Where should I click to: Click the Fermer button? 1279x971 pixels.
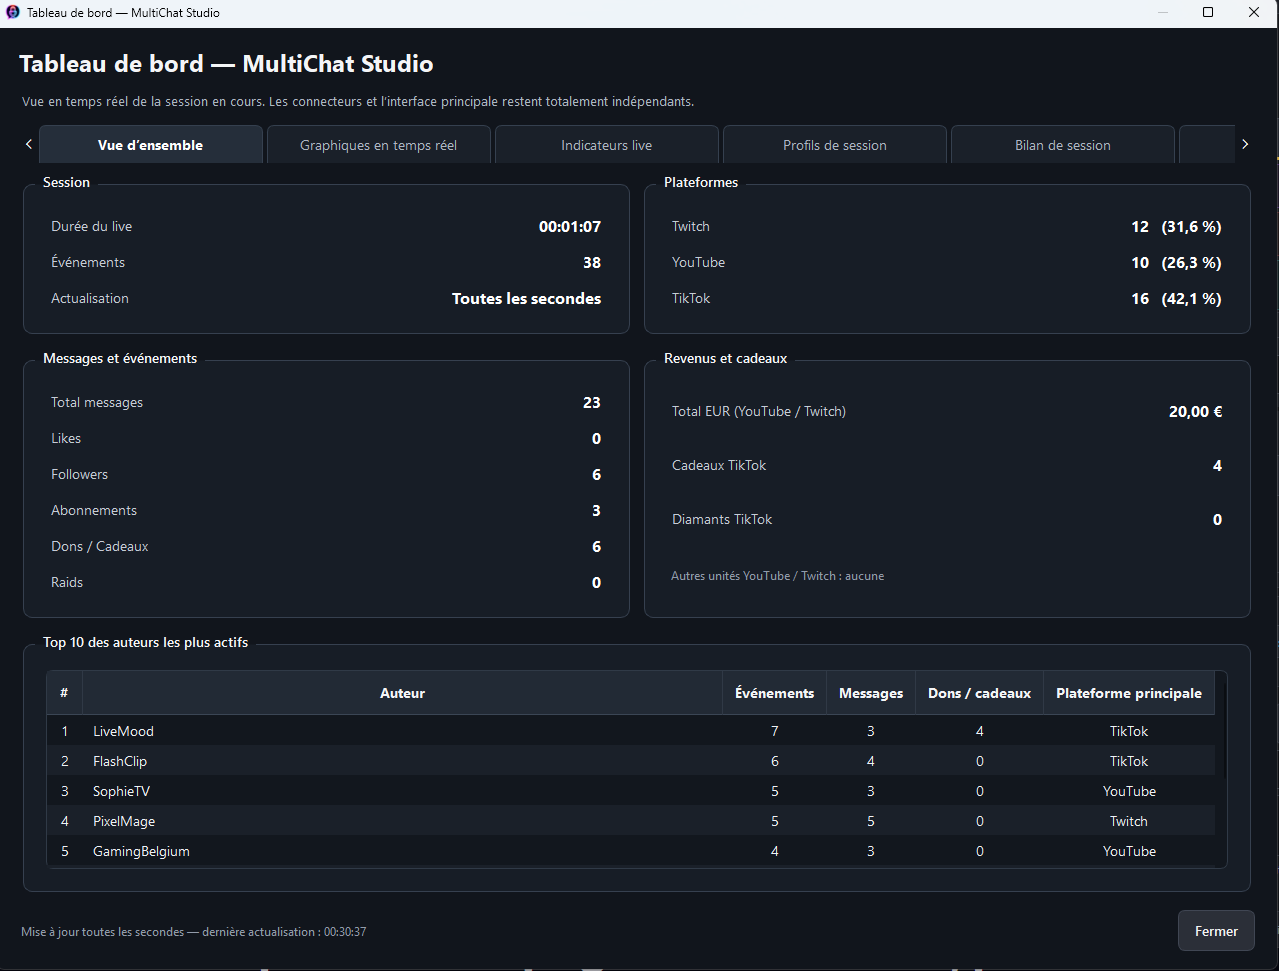[x=1216, y=931]
